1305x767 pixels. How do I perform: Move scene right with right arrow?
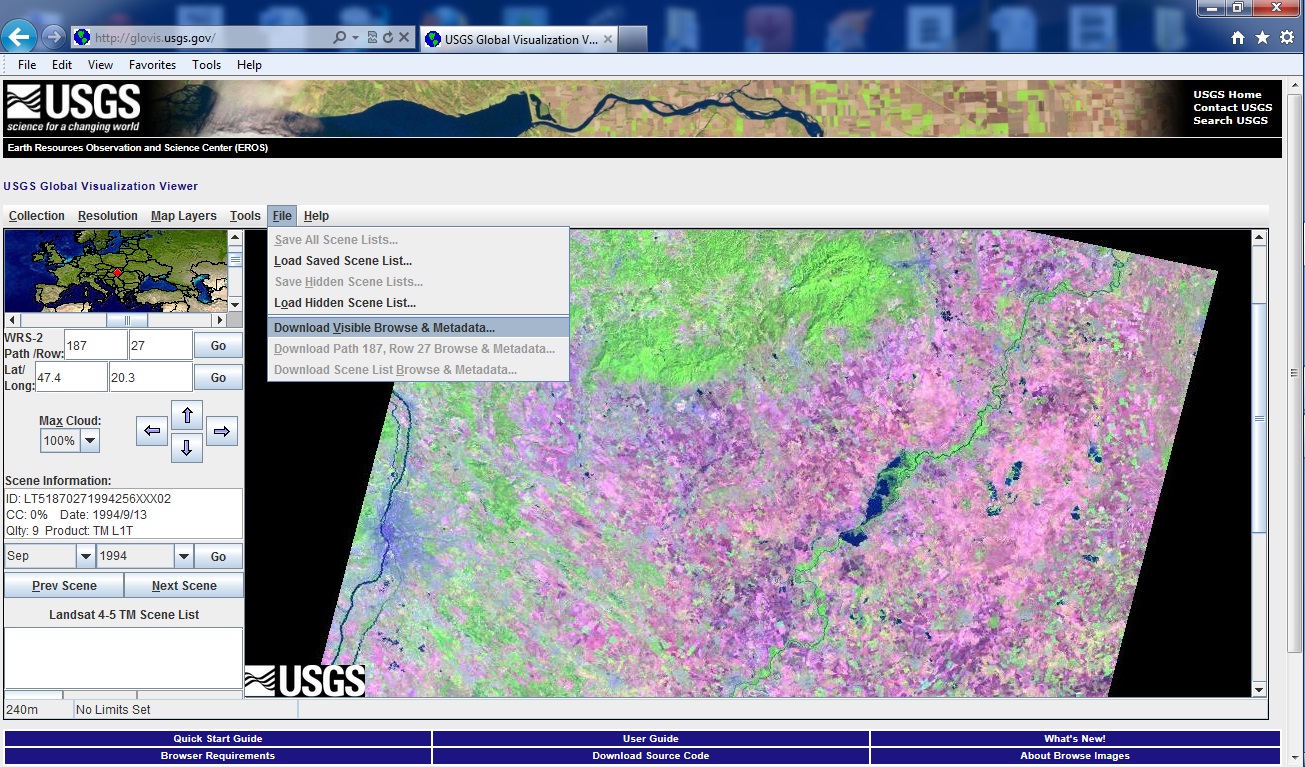point(222,431)
